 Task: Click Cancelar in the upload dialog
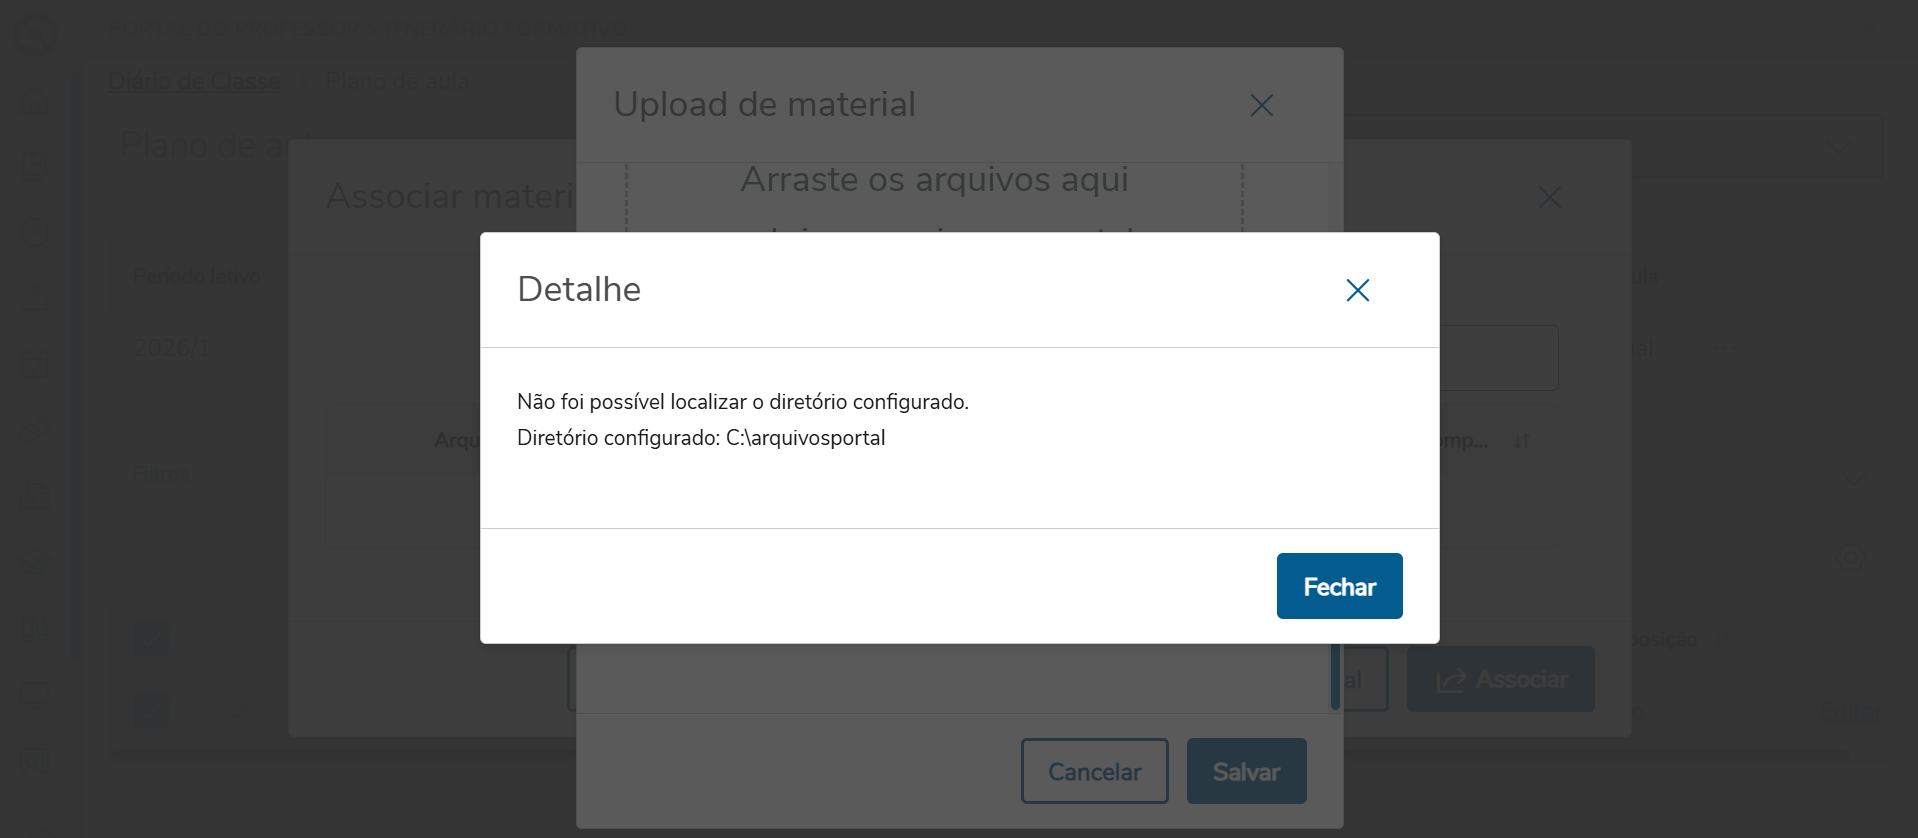coord(1094,771)
